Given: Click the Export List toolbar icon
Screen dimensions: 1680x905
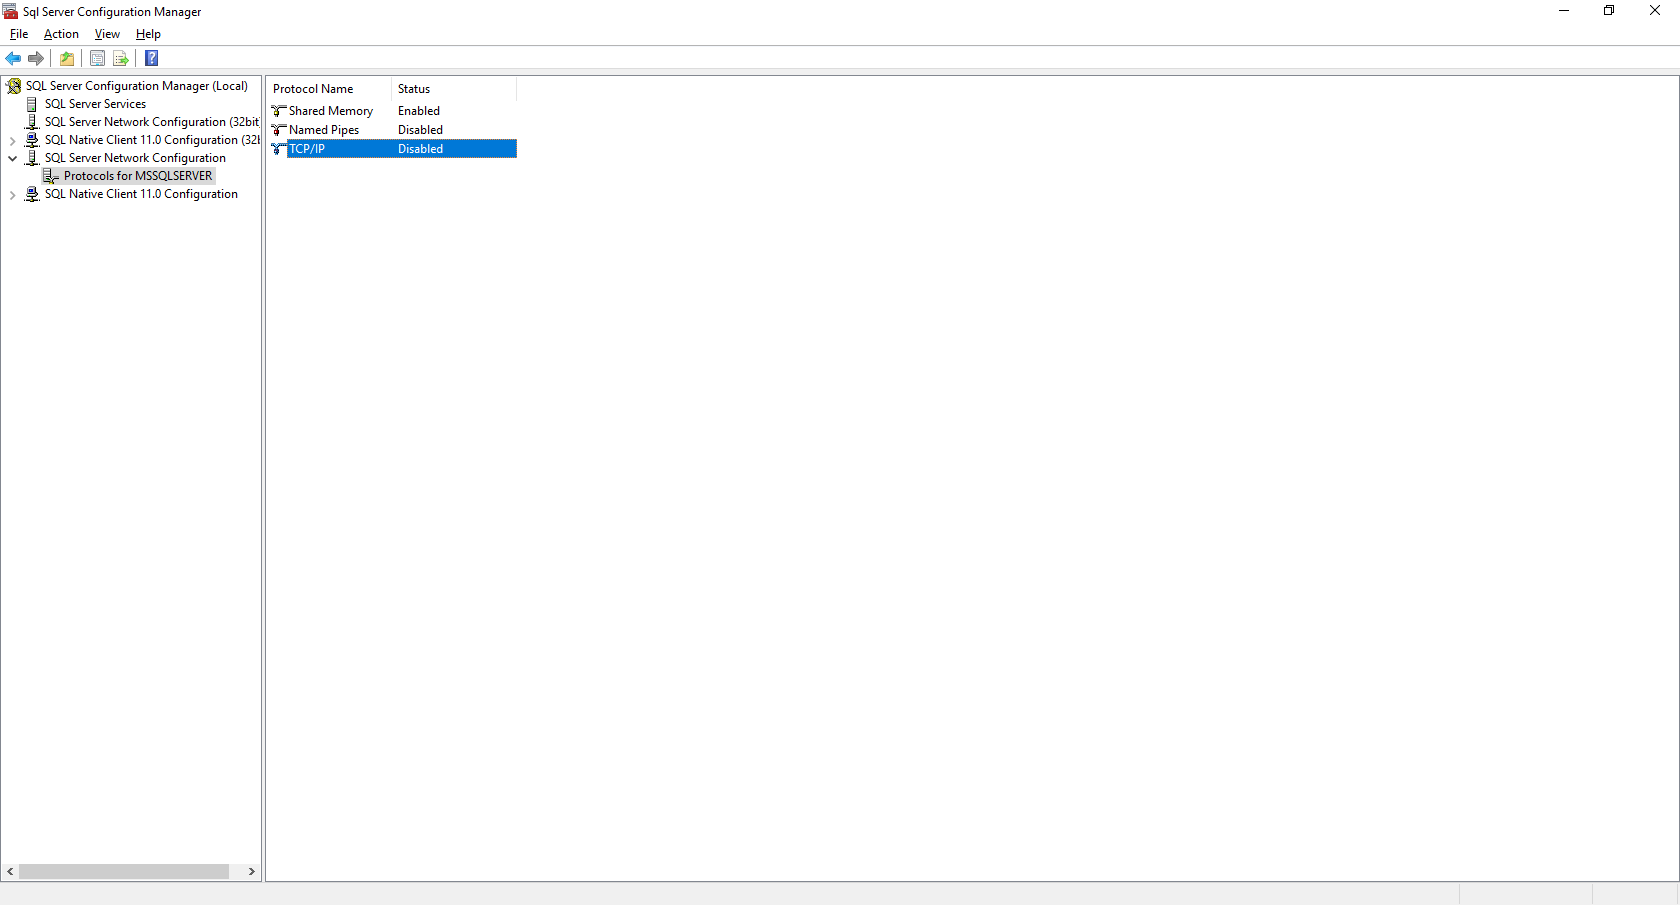Looking at the screenshot, I should [x=121, y=59].
